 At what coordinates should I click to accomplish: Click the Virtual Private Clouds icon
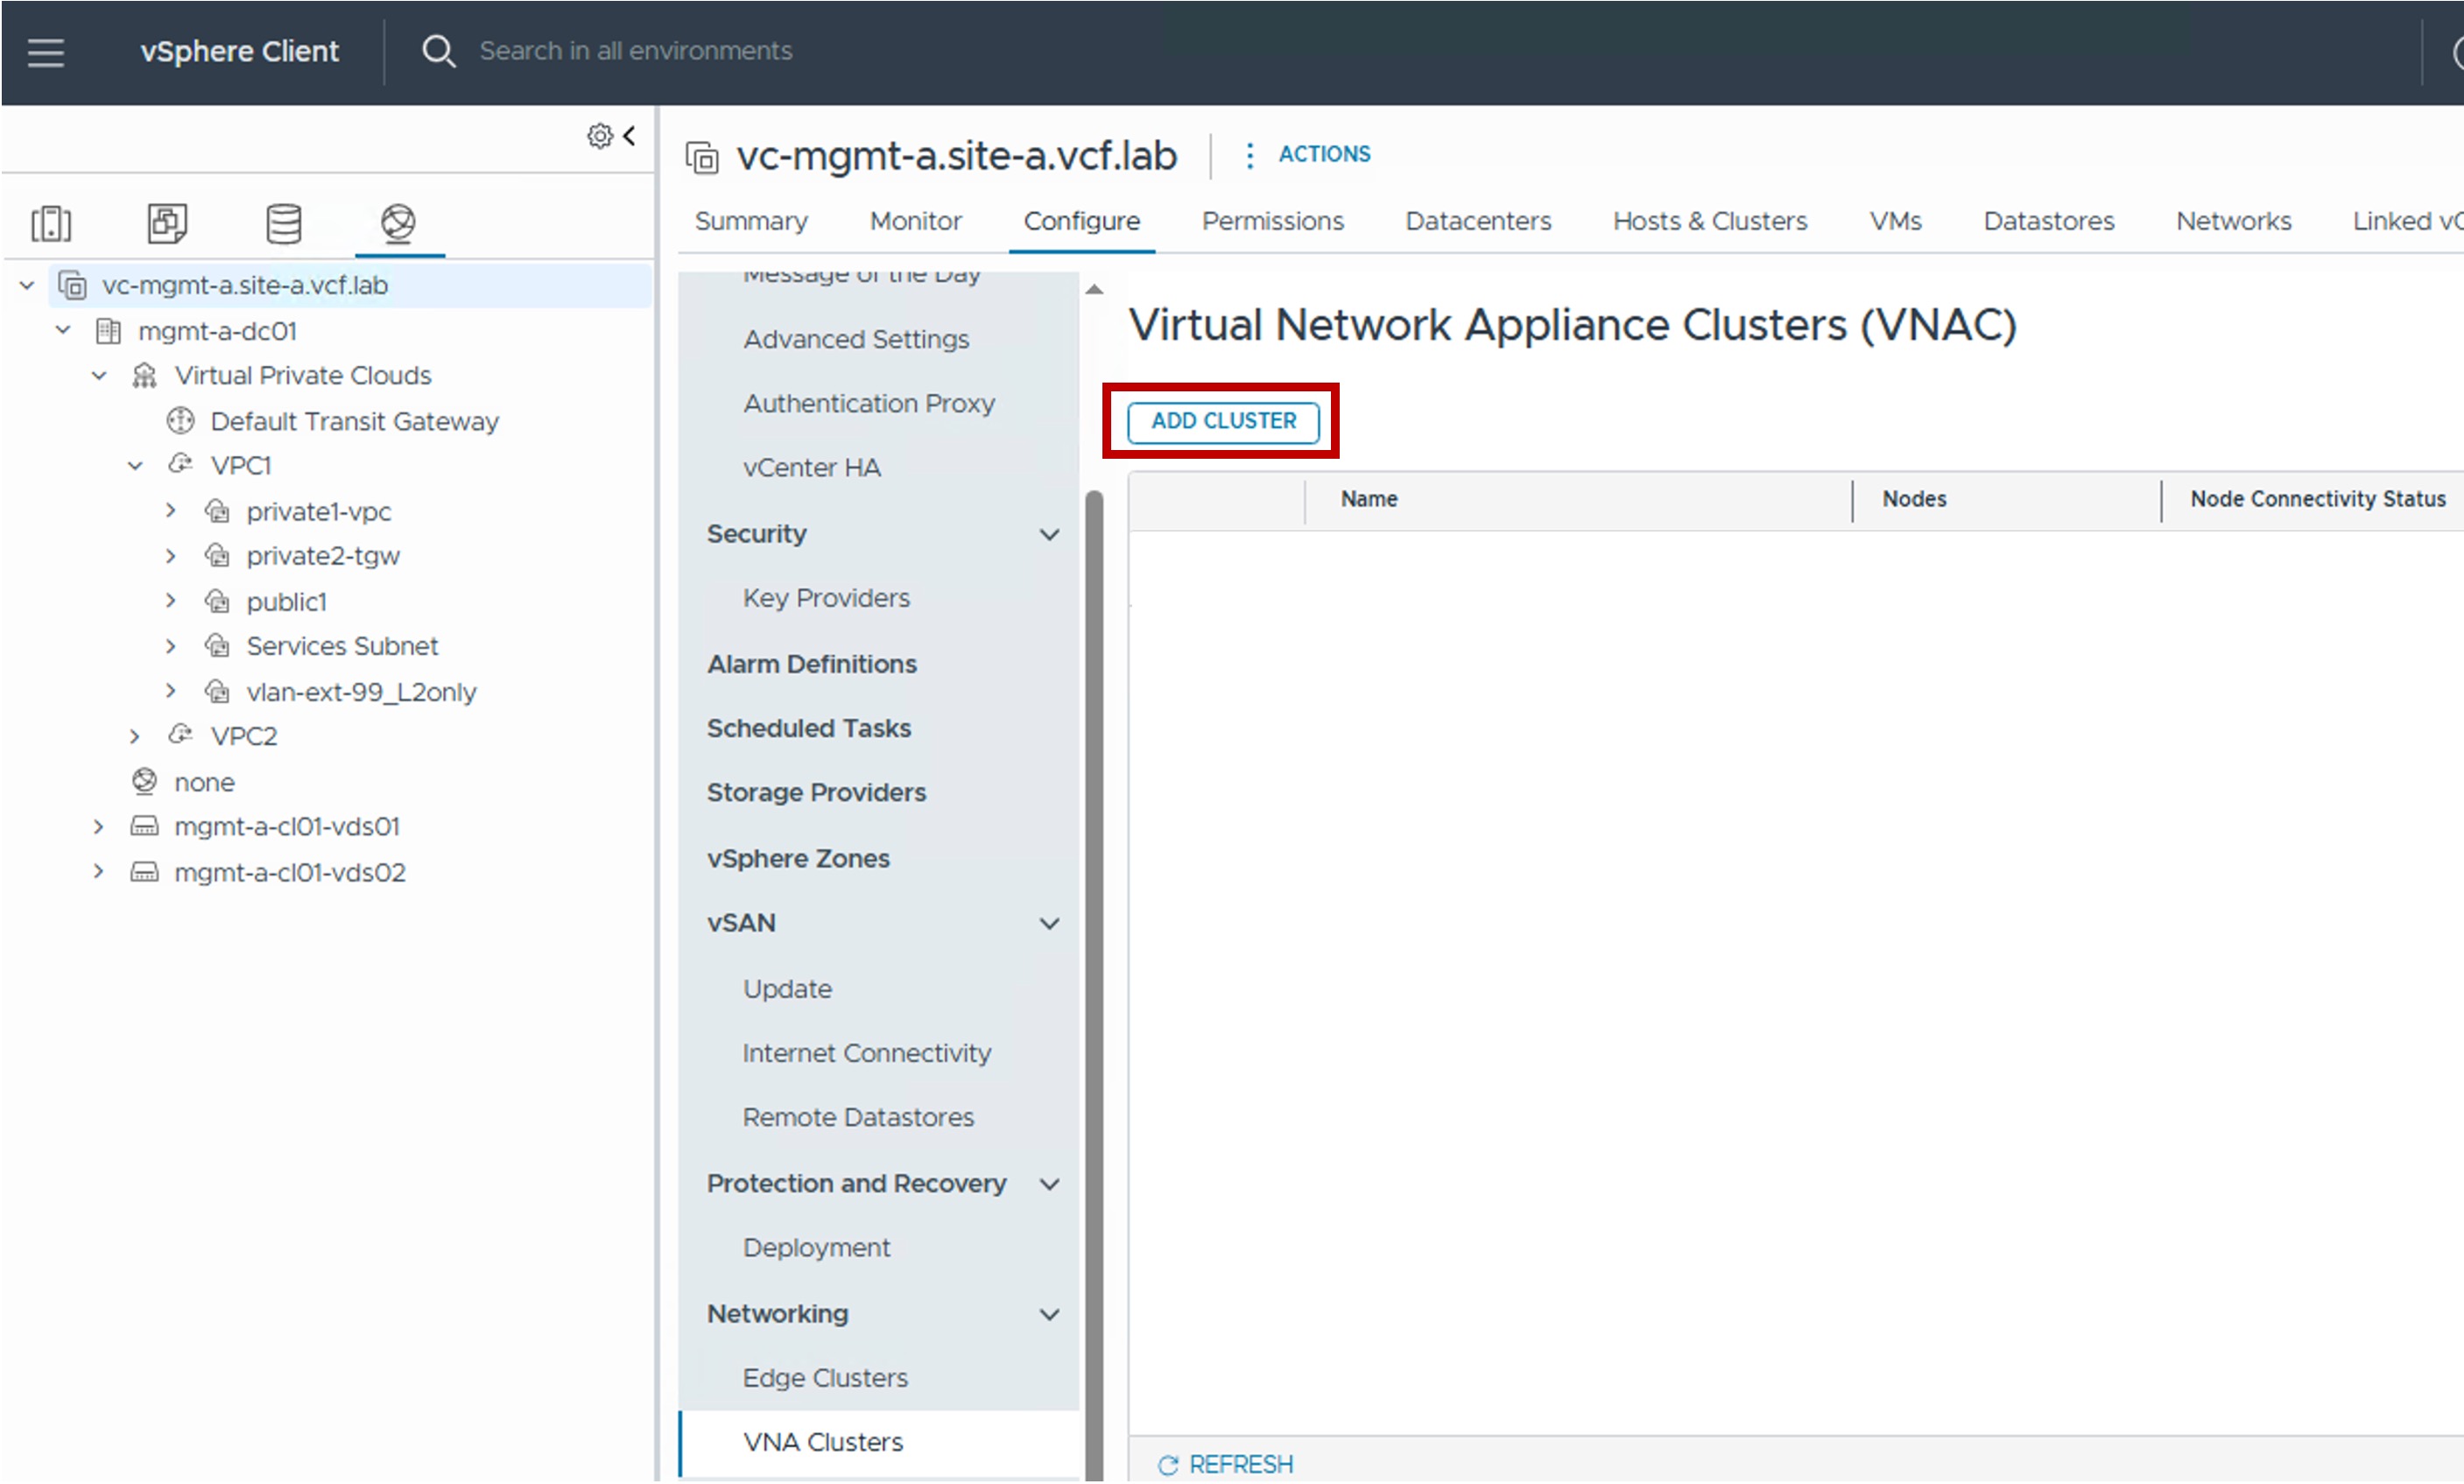(x=144, y=376)
